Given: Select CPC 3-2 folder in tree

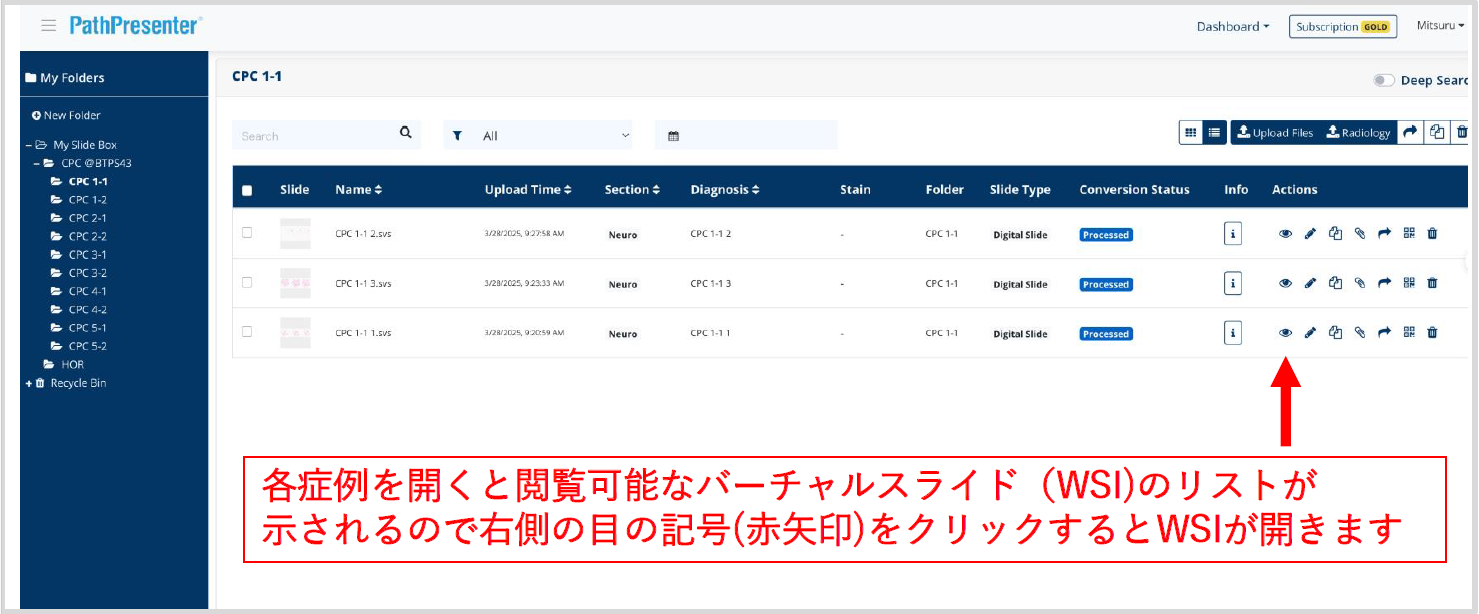Looking at the screenshot, I should 87,273.
